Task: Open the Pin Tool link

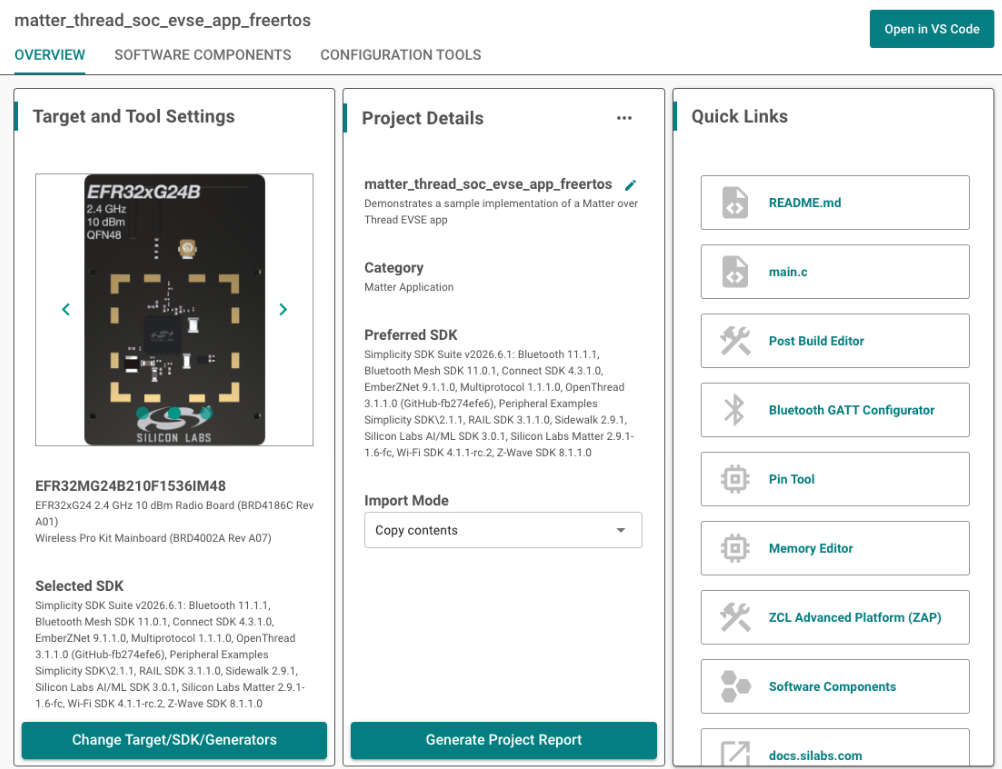Action: click(835, 479)
